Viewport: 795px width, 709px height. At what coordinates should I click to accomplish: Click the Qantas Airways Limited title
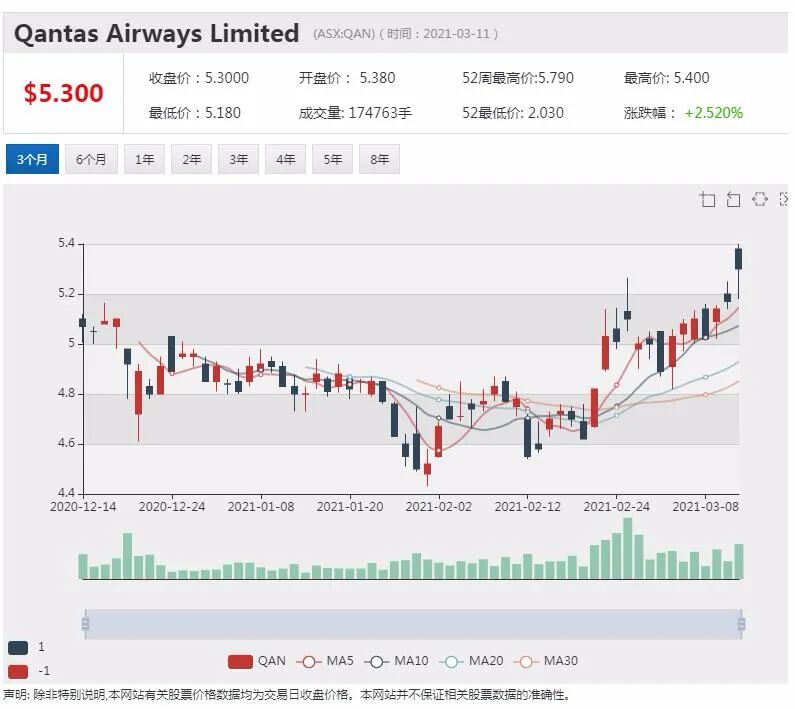click(156, 33)
